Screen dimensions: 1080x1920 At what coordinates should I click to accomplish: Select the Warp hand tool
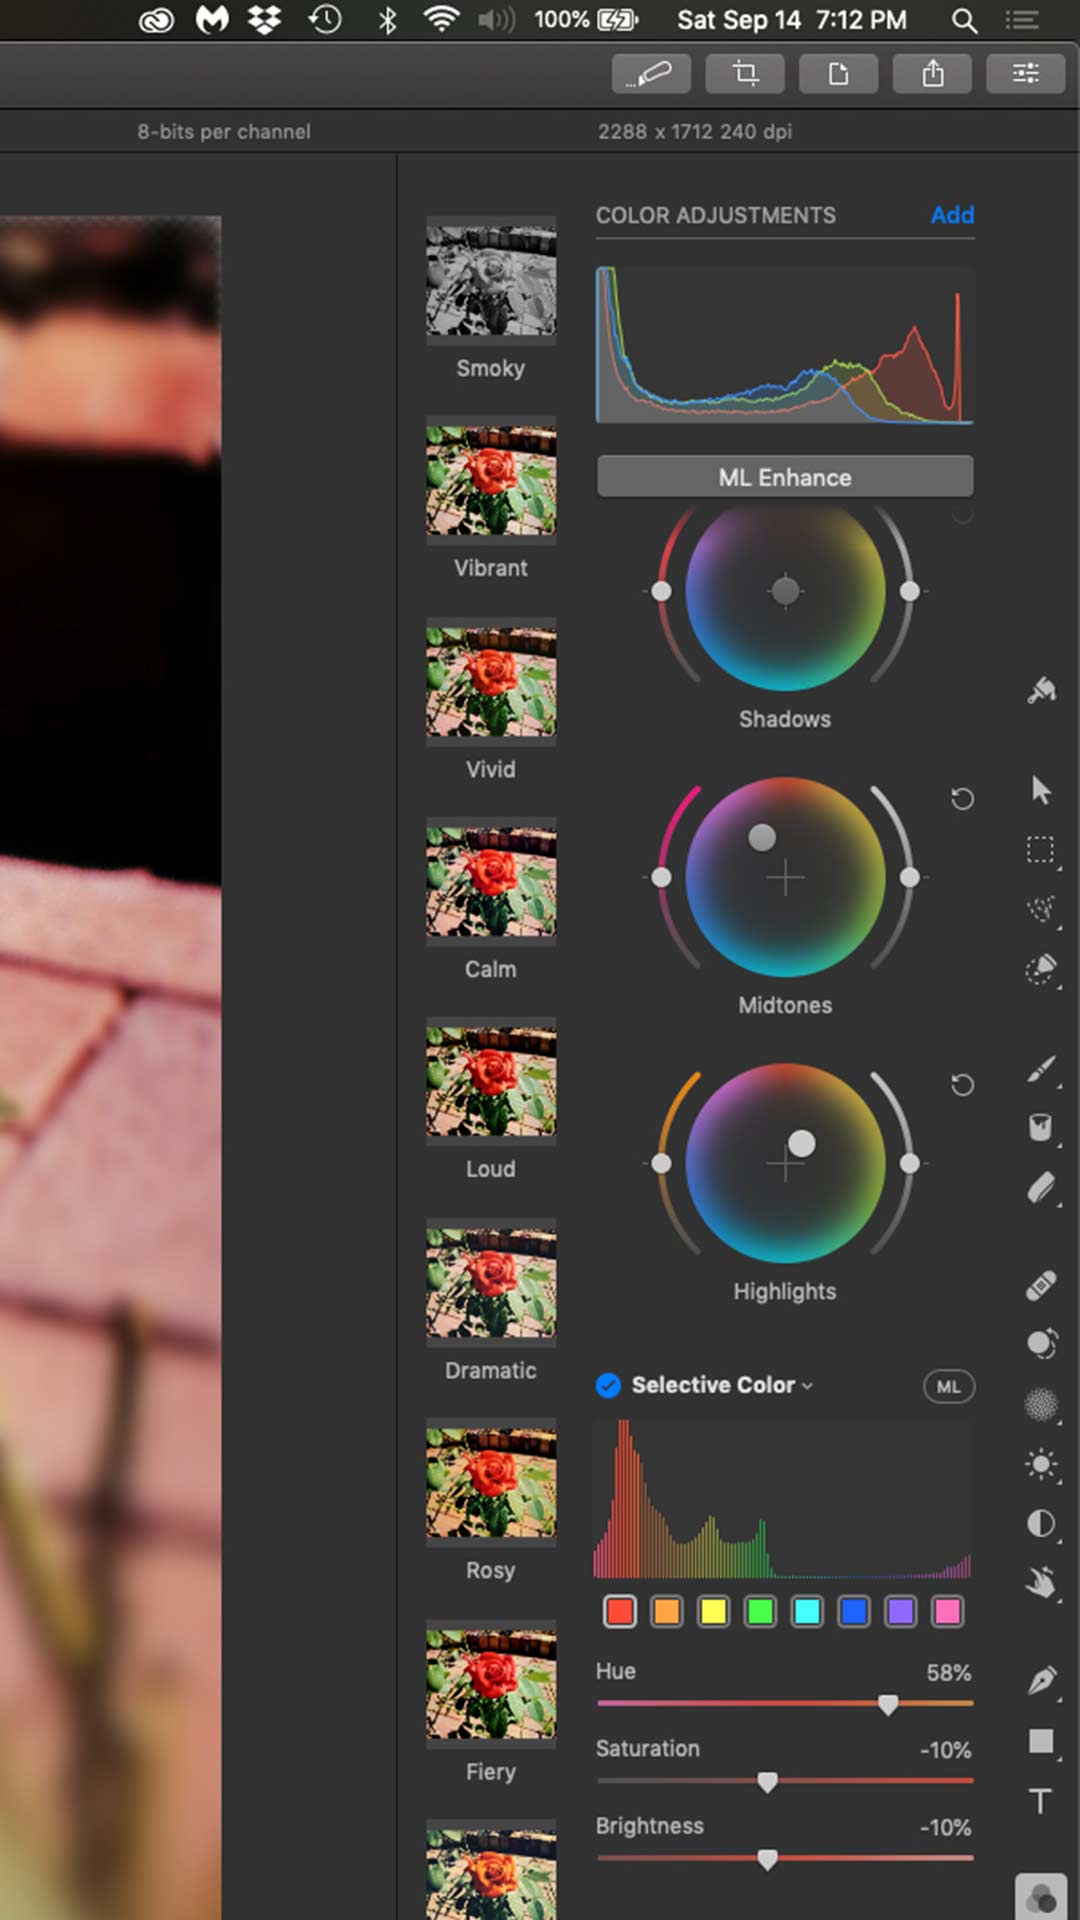tap(1041, 1582)
